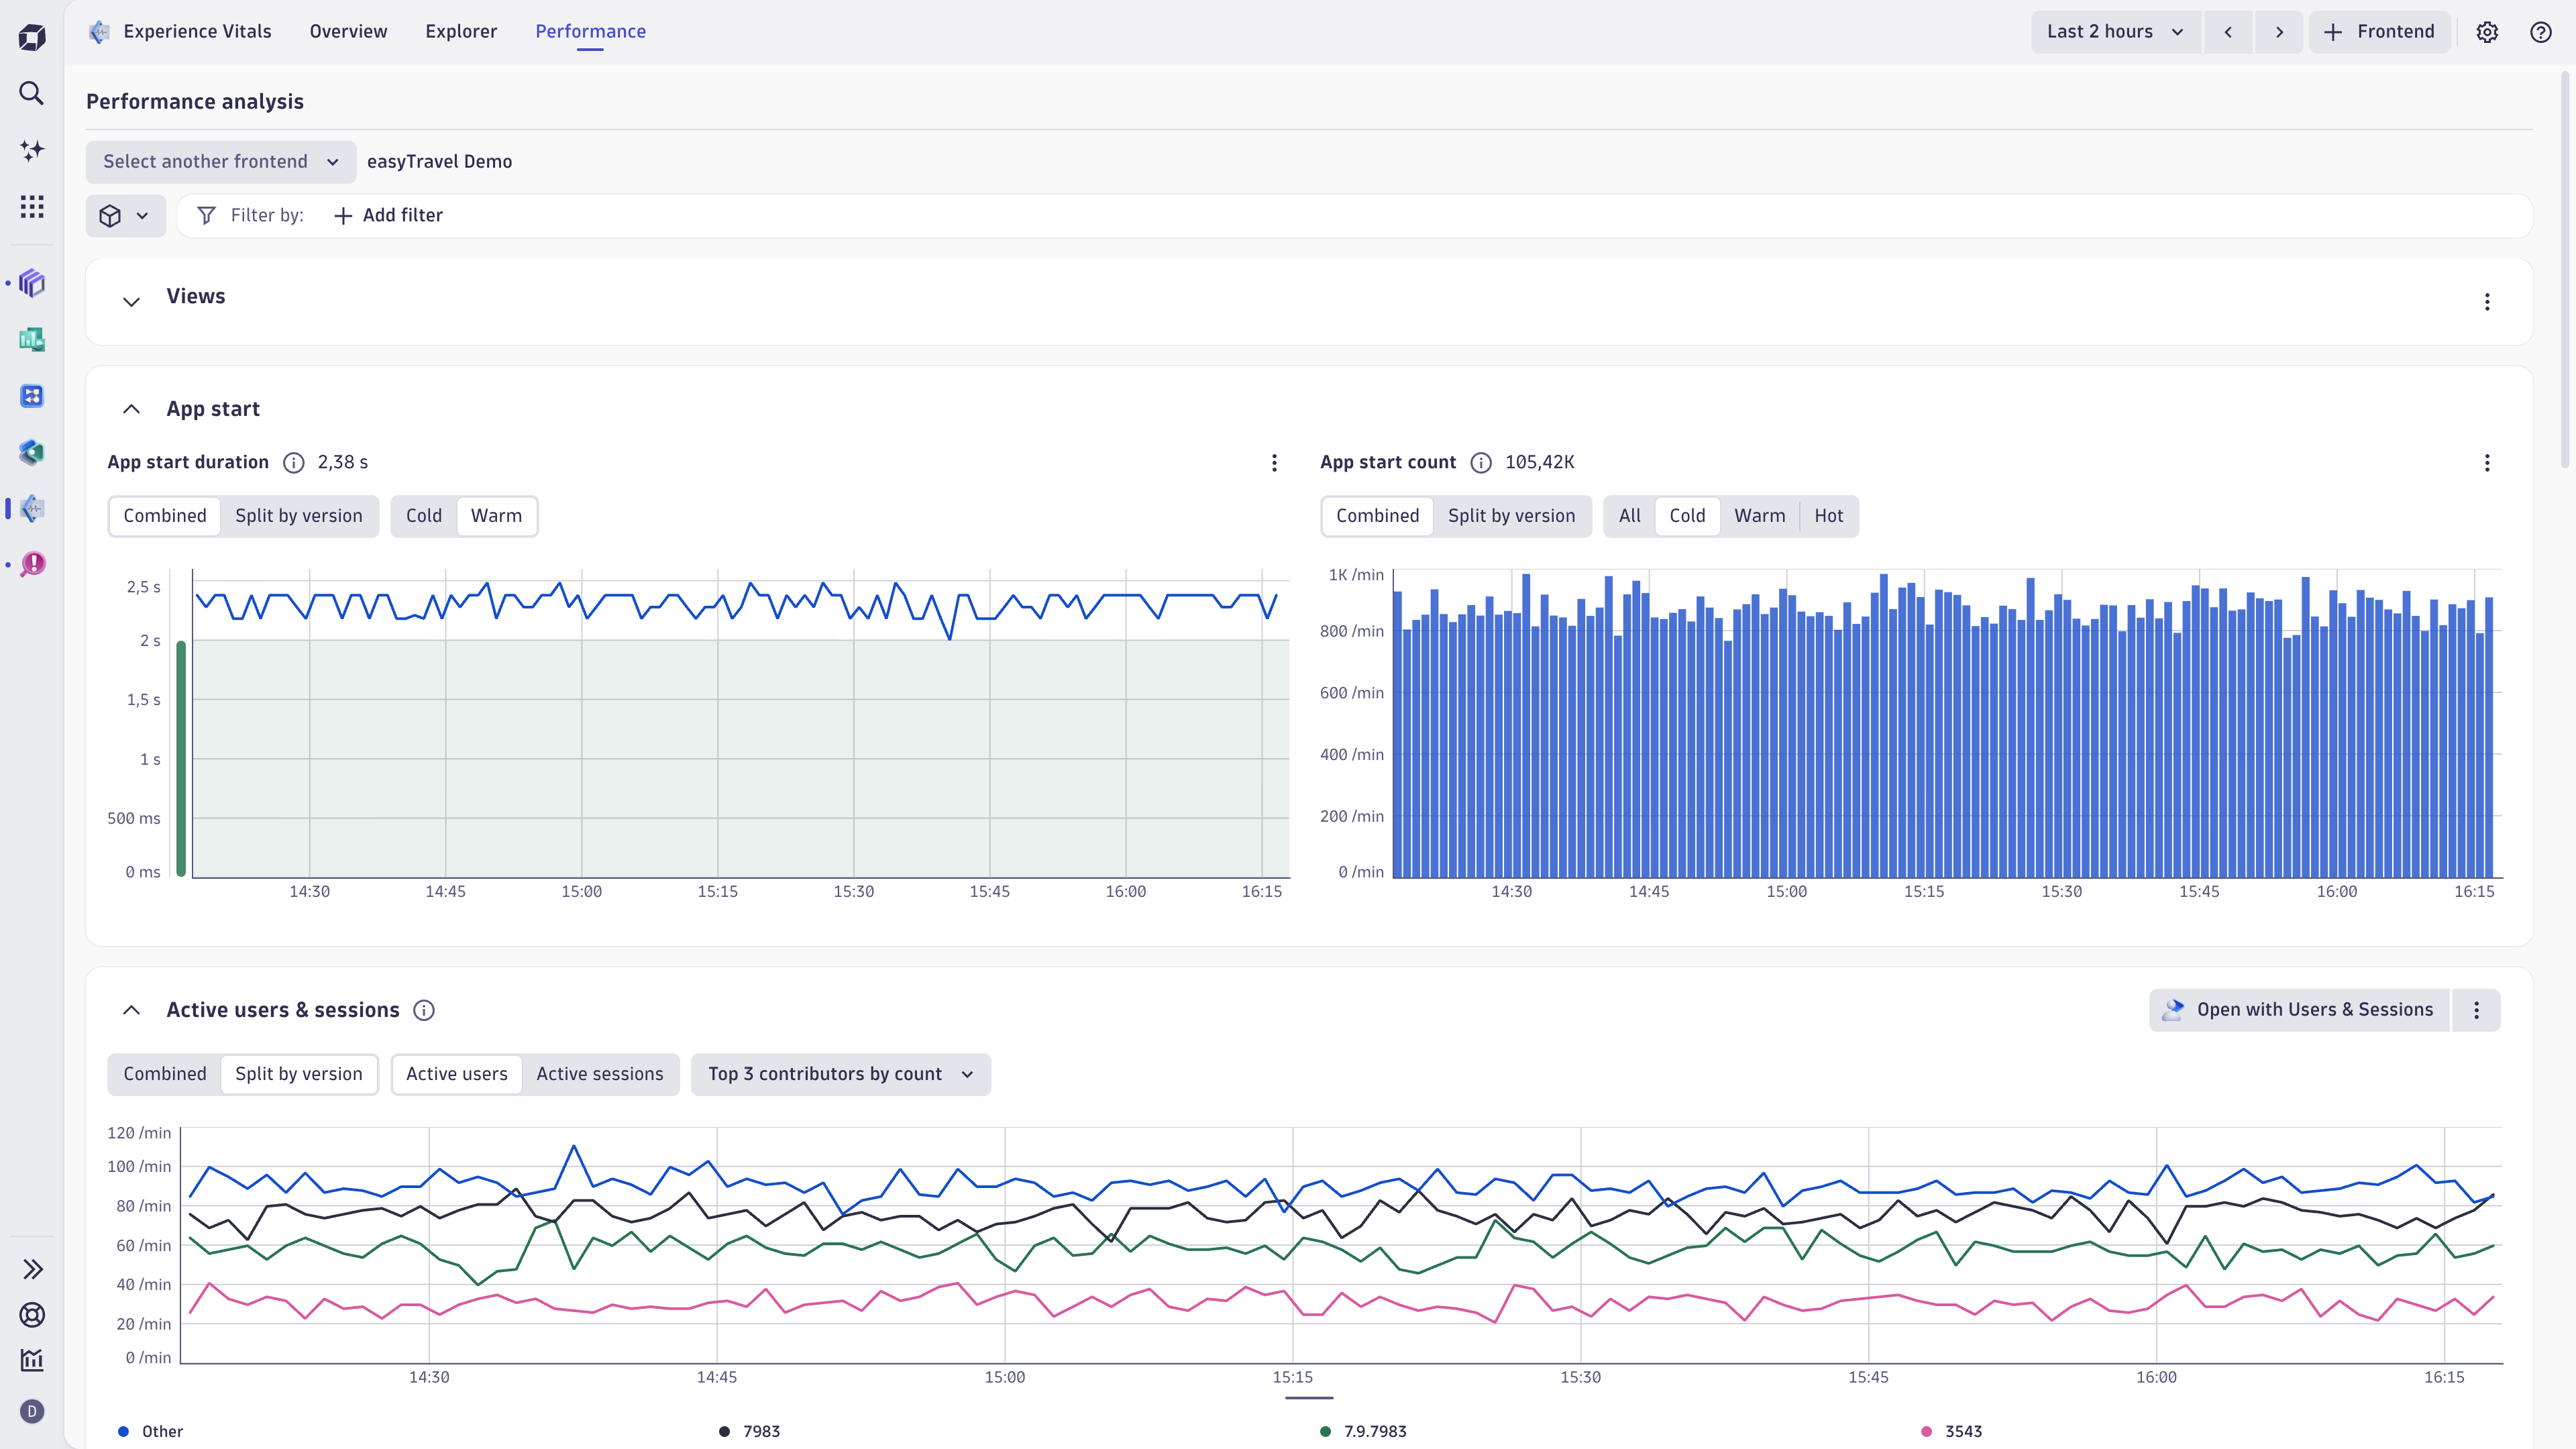Open Top 3 contributors by count dropdown
This screenshot has height=1449, width=2576.
pyautogui.click(x=840, y=1074)
